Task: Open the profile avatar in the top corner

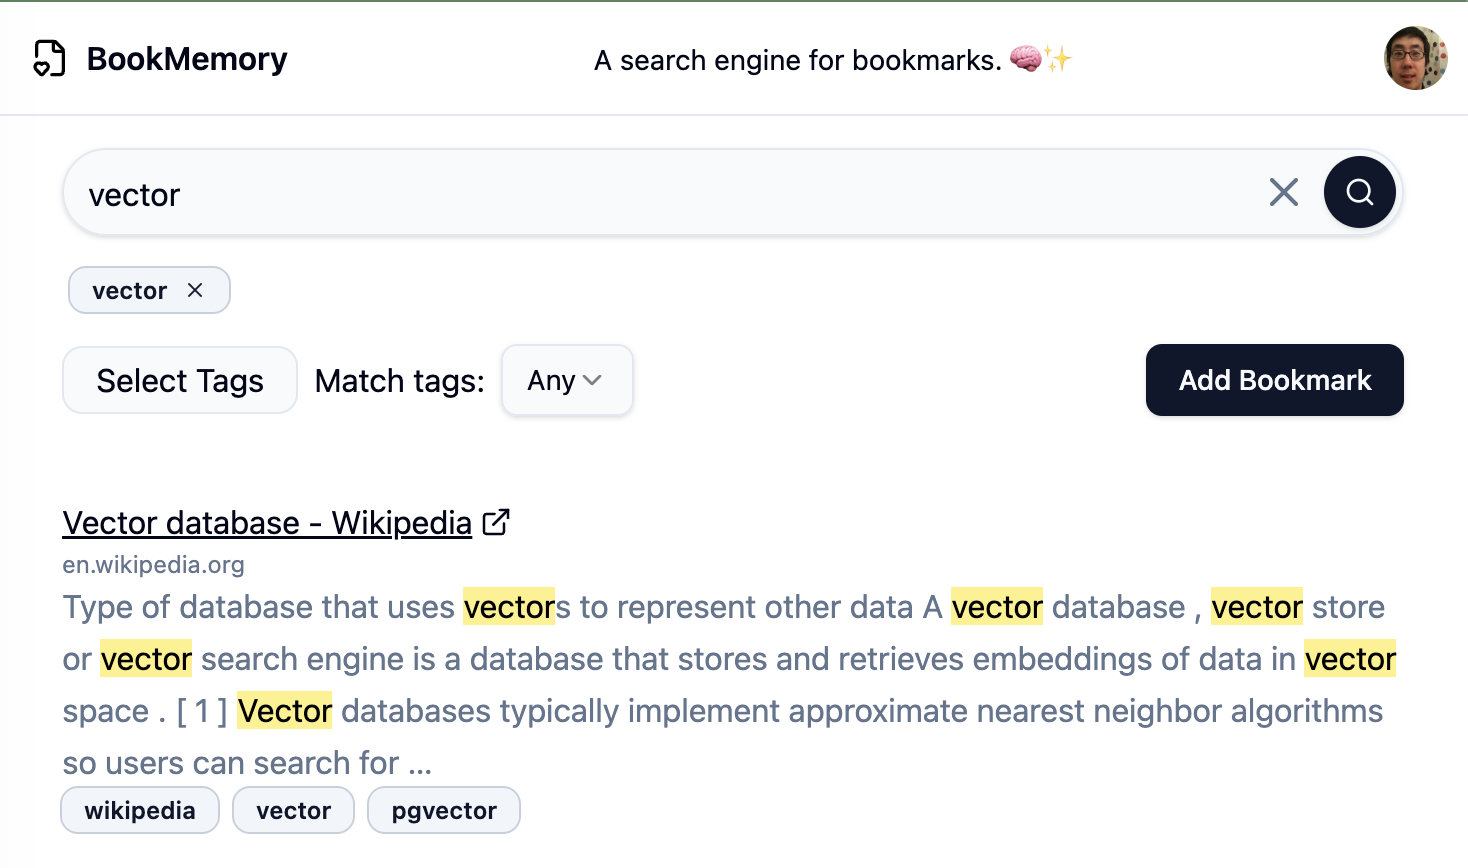Action: pos(1416,59)
